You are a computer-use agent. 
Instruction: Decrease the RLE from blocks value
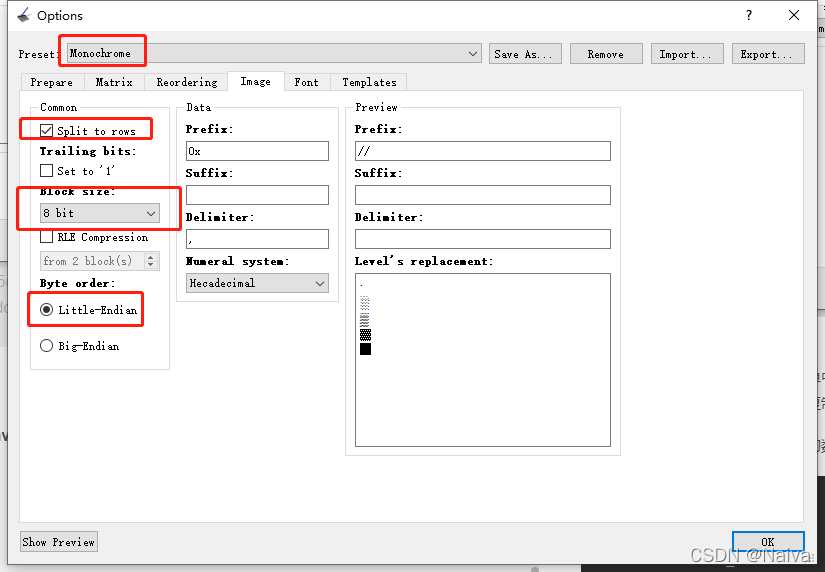coord(150,264)
